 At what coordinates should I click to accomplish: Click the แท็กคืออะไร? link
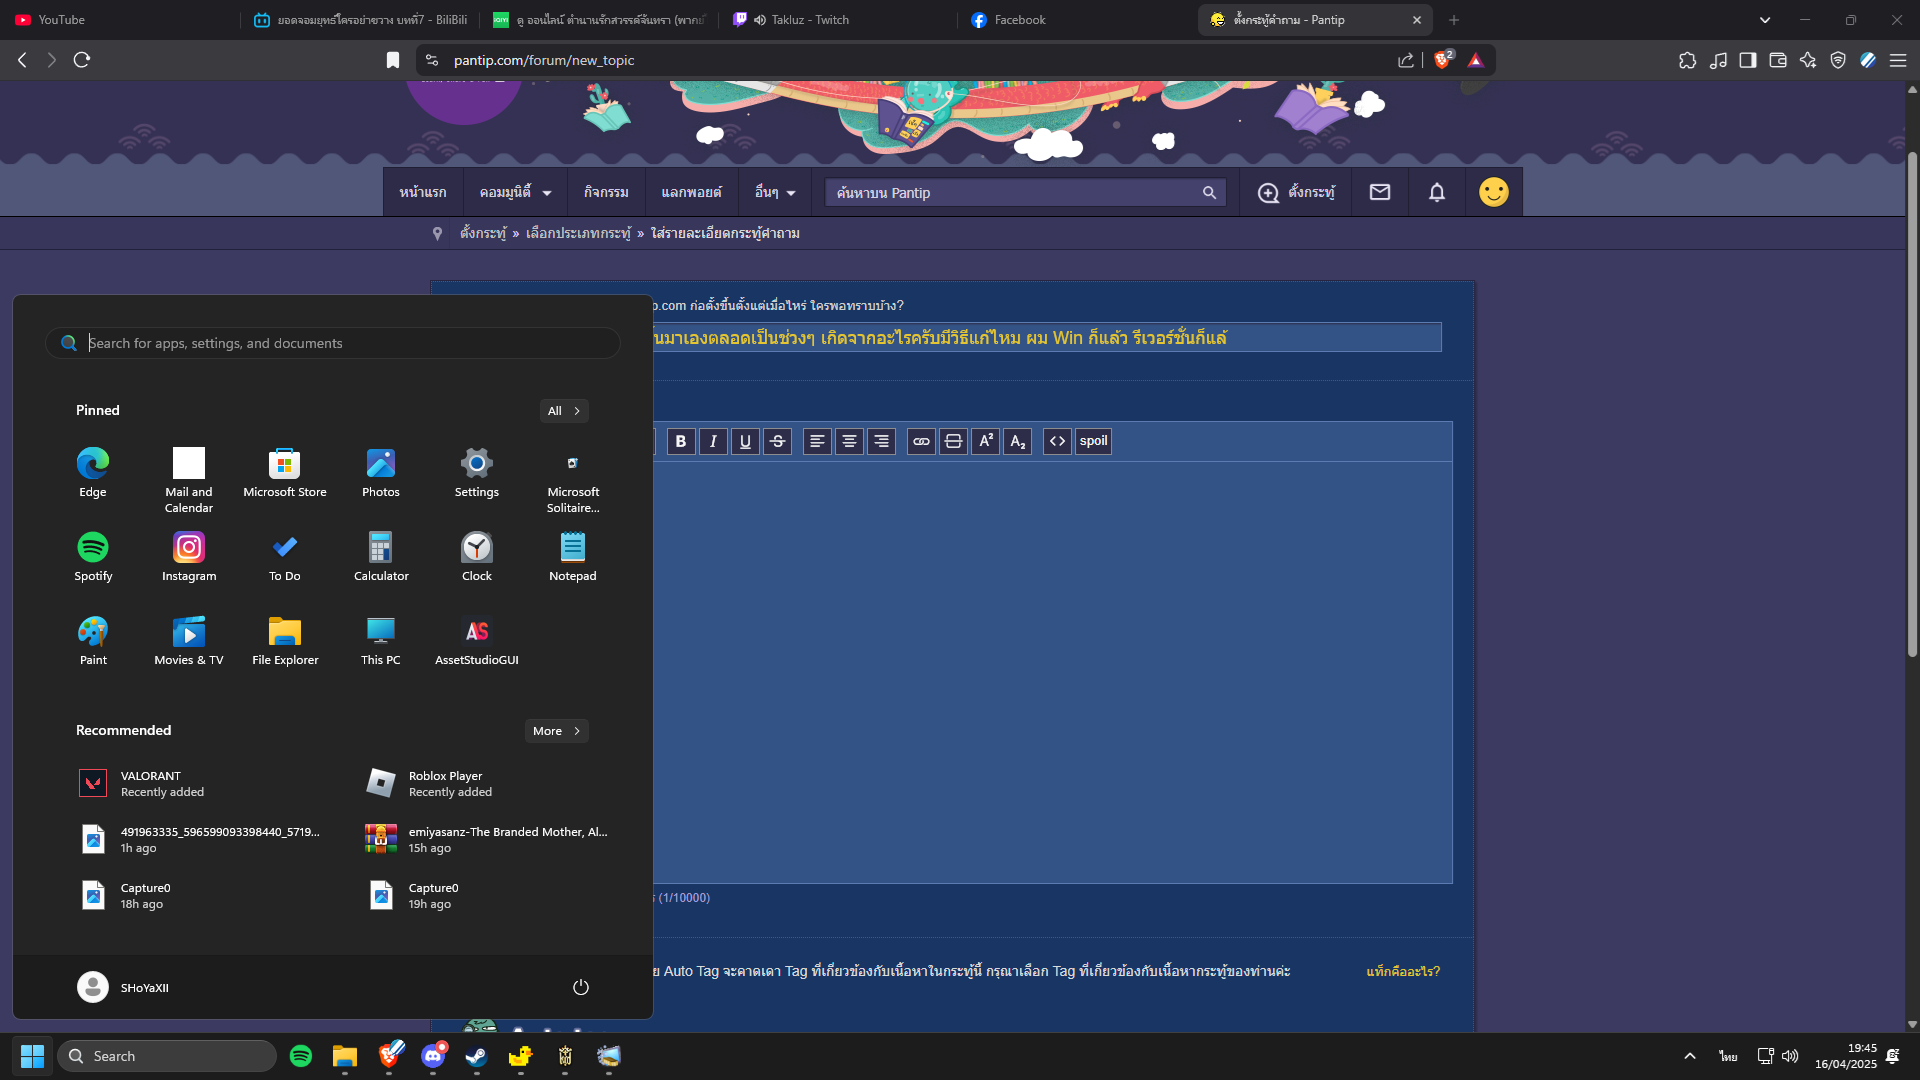(x=1403, y=971)
